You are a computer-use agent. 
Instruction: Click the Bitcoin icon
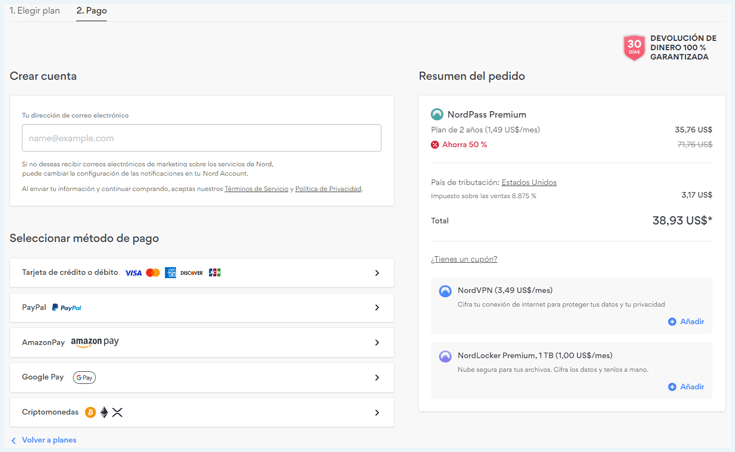pos(90,412)
